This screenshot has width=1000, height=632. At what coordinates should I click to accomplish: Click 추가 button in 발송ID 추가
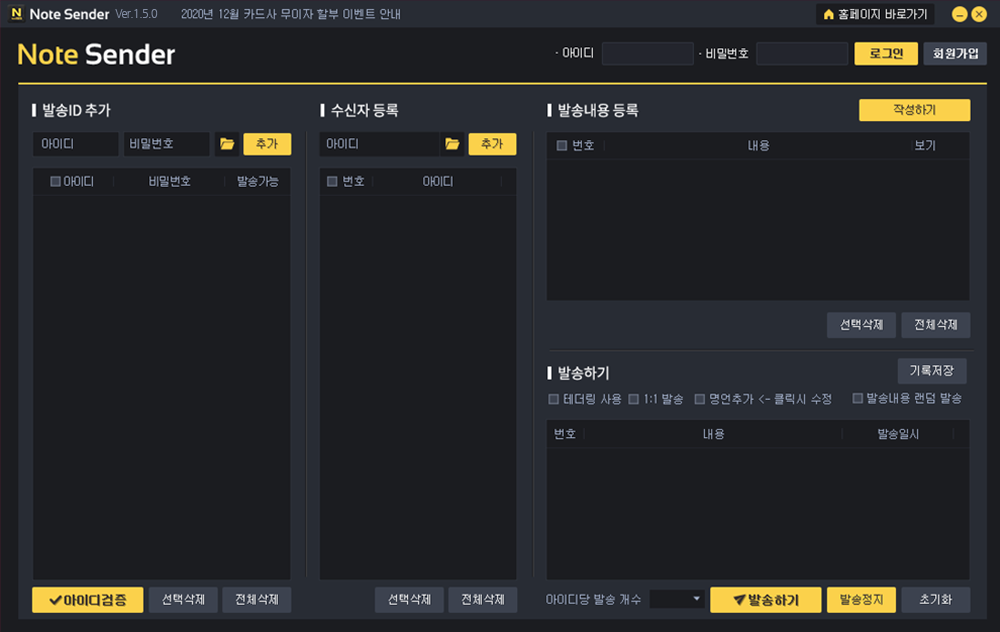pyautogui.click(x=267, y=144)
